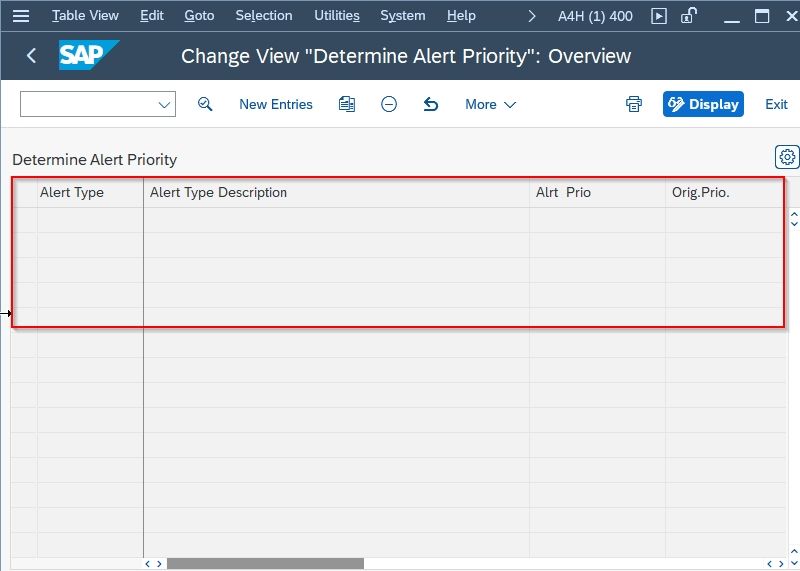Click the A4H (1) 400 system label
This screenshot has height=571, width=800.
pyautogui.click(x=595, y=16)
